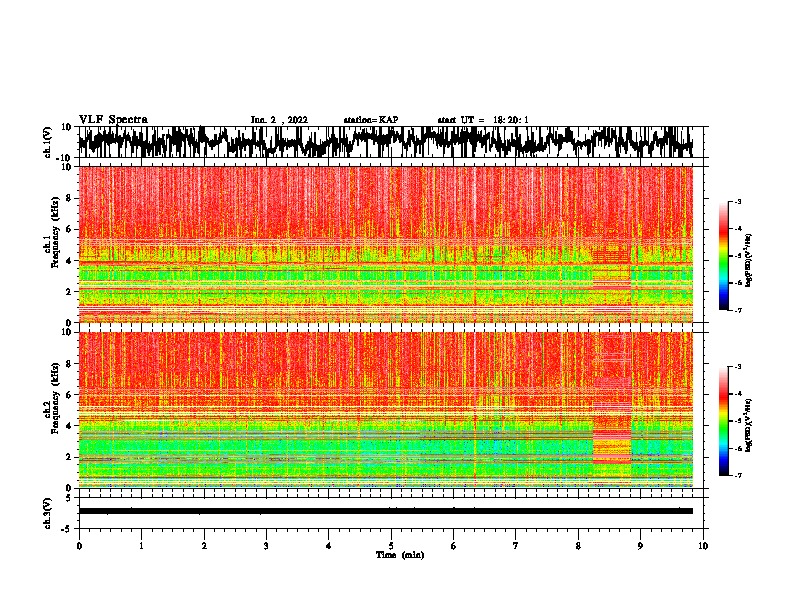Click time axis tick label "7"

click(x=516, y=546)
